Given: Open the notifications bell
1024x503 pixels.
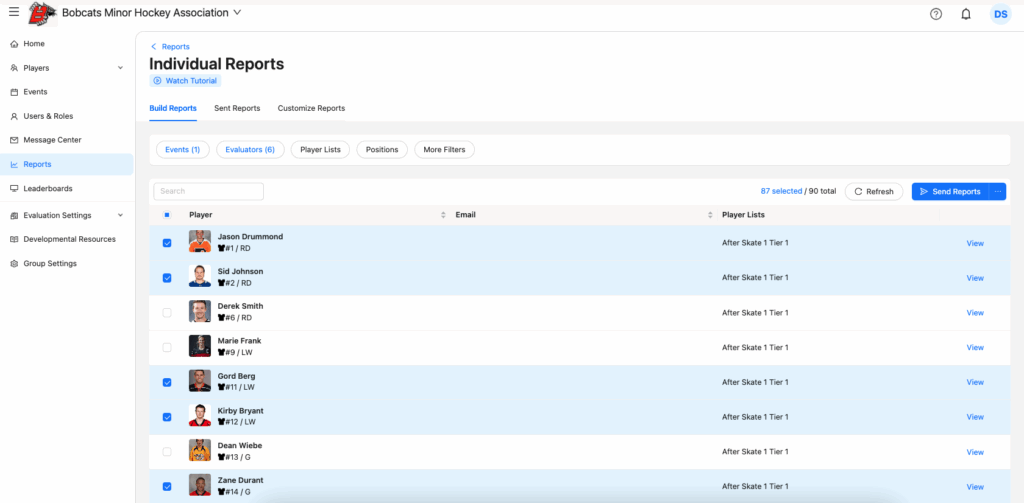Looking at the screenshot, I should click(965, 14).
